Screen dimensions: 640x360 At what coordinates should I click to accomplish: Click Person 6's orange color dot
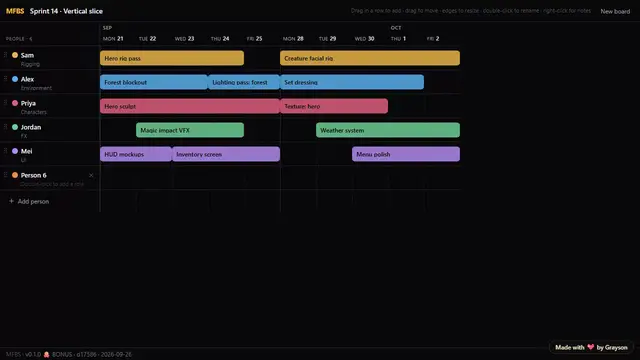(x=15, y=175)
